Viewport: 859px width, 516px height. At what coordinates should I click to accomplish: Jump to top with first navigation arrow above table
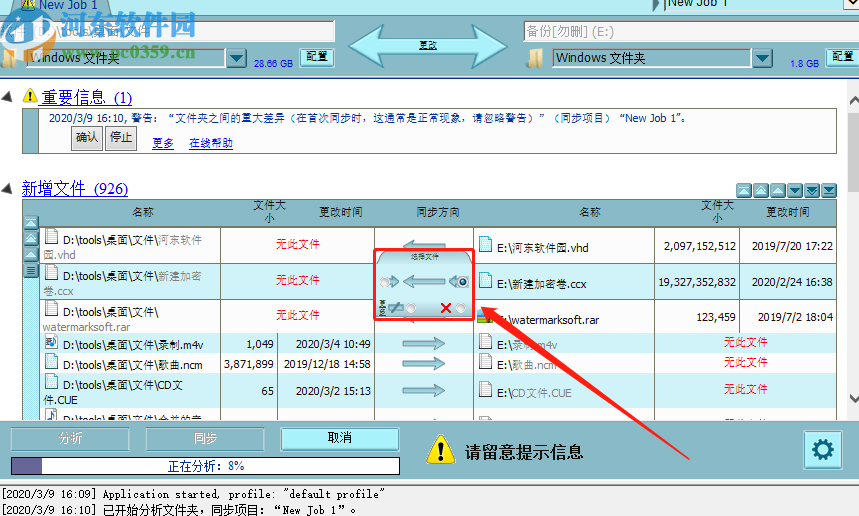point(744,191)
